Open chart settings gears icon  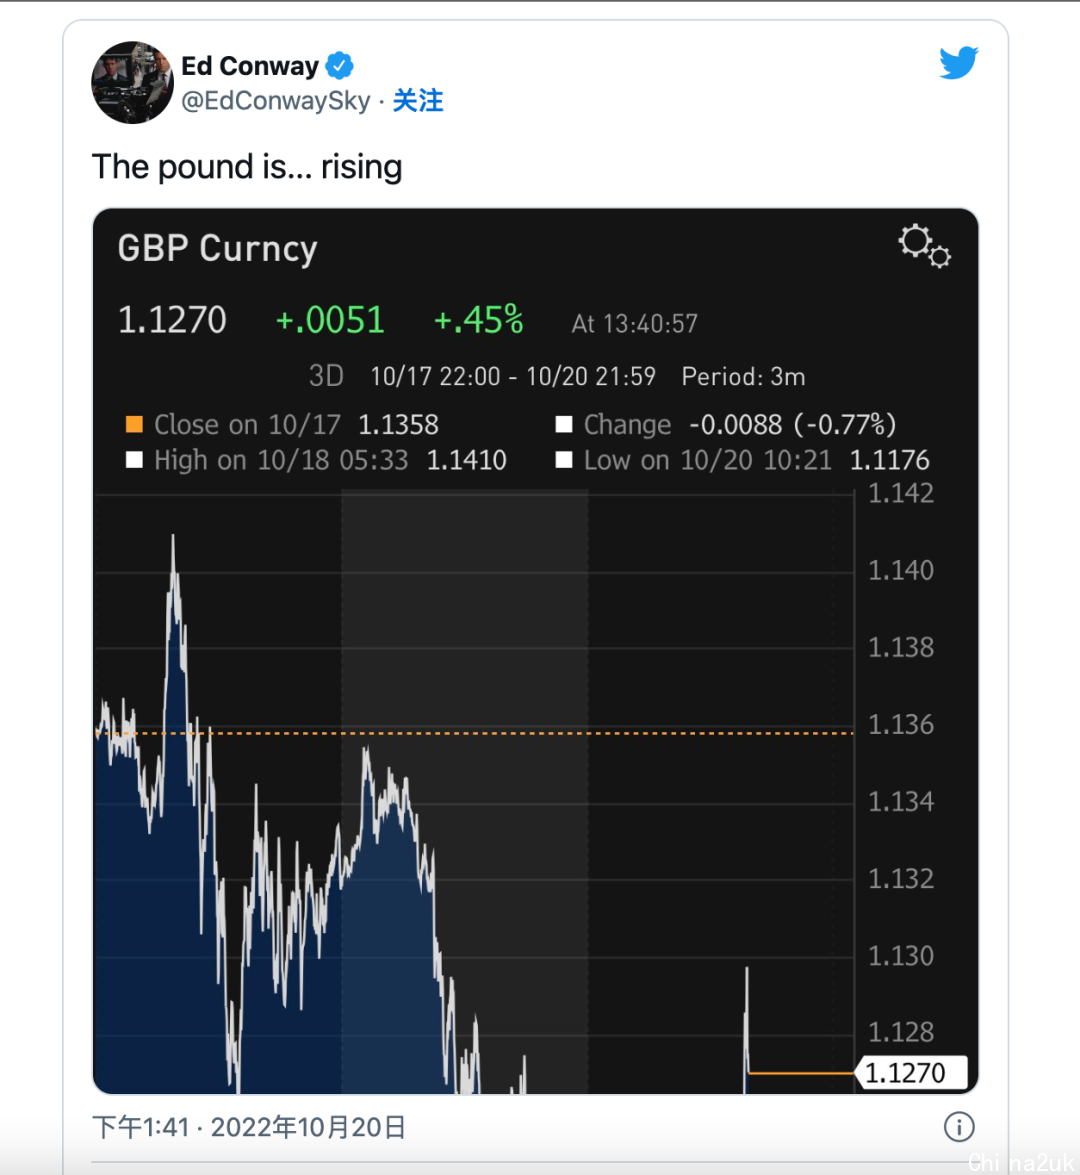click(x=924, y=245)
